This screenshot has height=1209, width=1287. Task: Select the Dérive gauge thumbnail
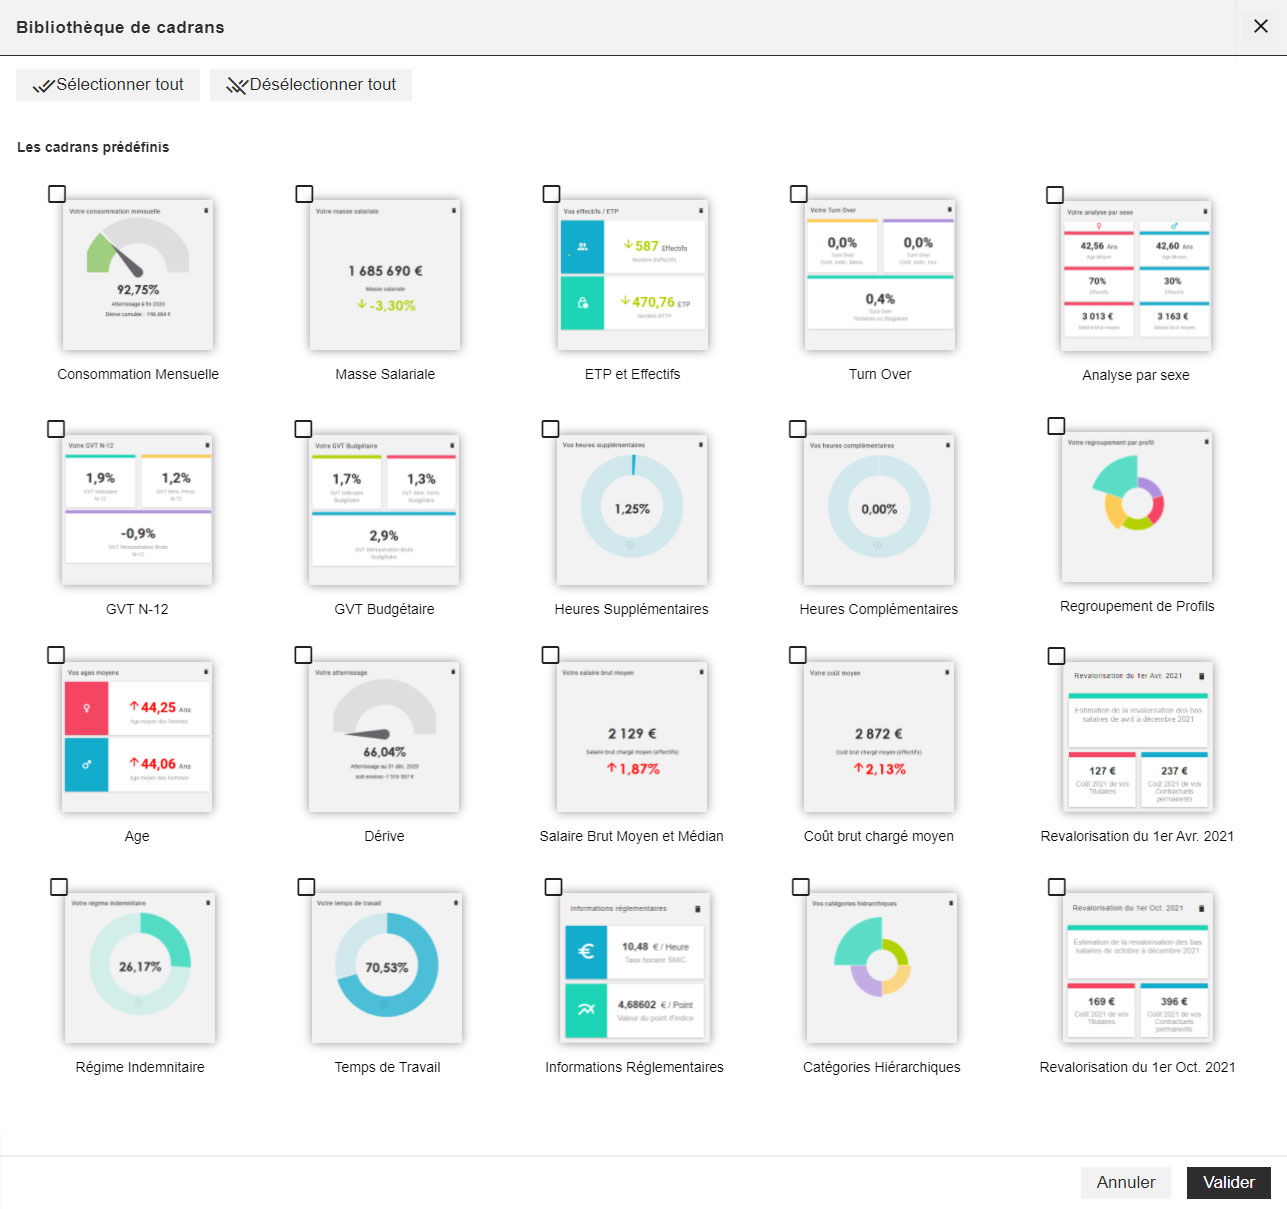coord(384,736)
